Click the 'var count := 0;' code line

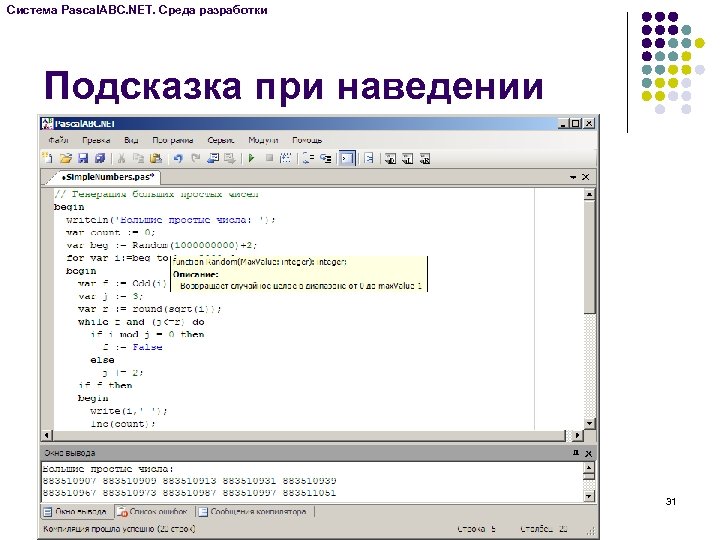111,232
